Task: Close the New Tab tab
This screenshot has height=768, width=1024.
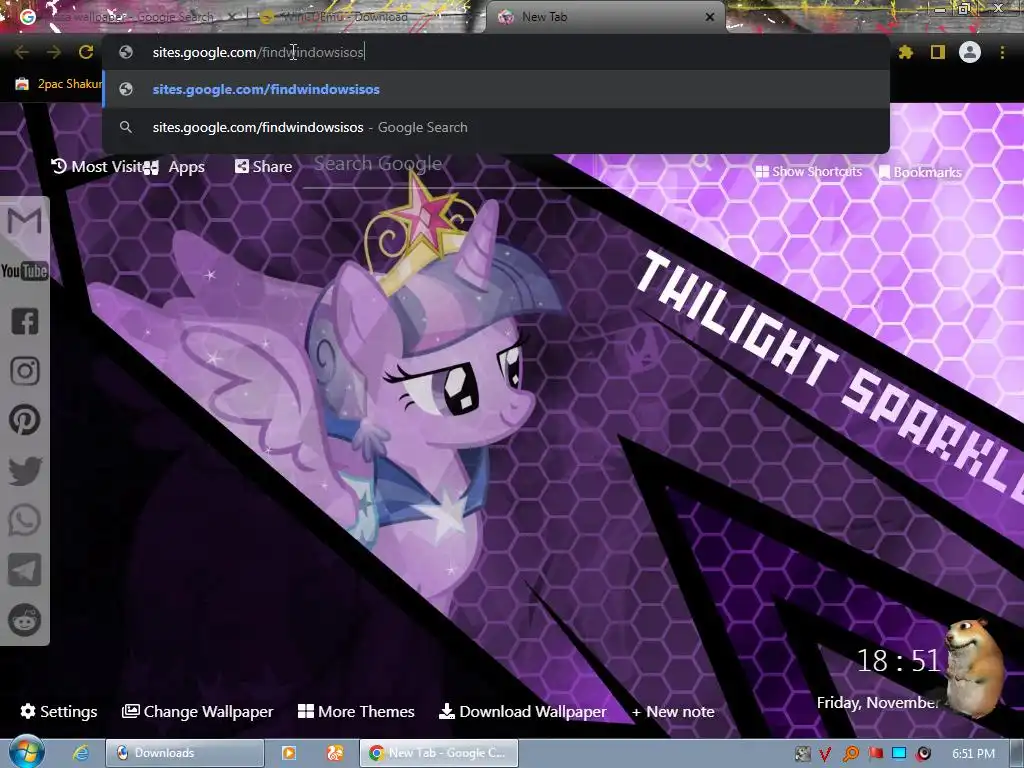Action: tap(710, 17)
